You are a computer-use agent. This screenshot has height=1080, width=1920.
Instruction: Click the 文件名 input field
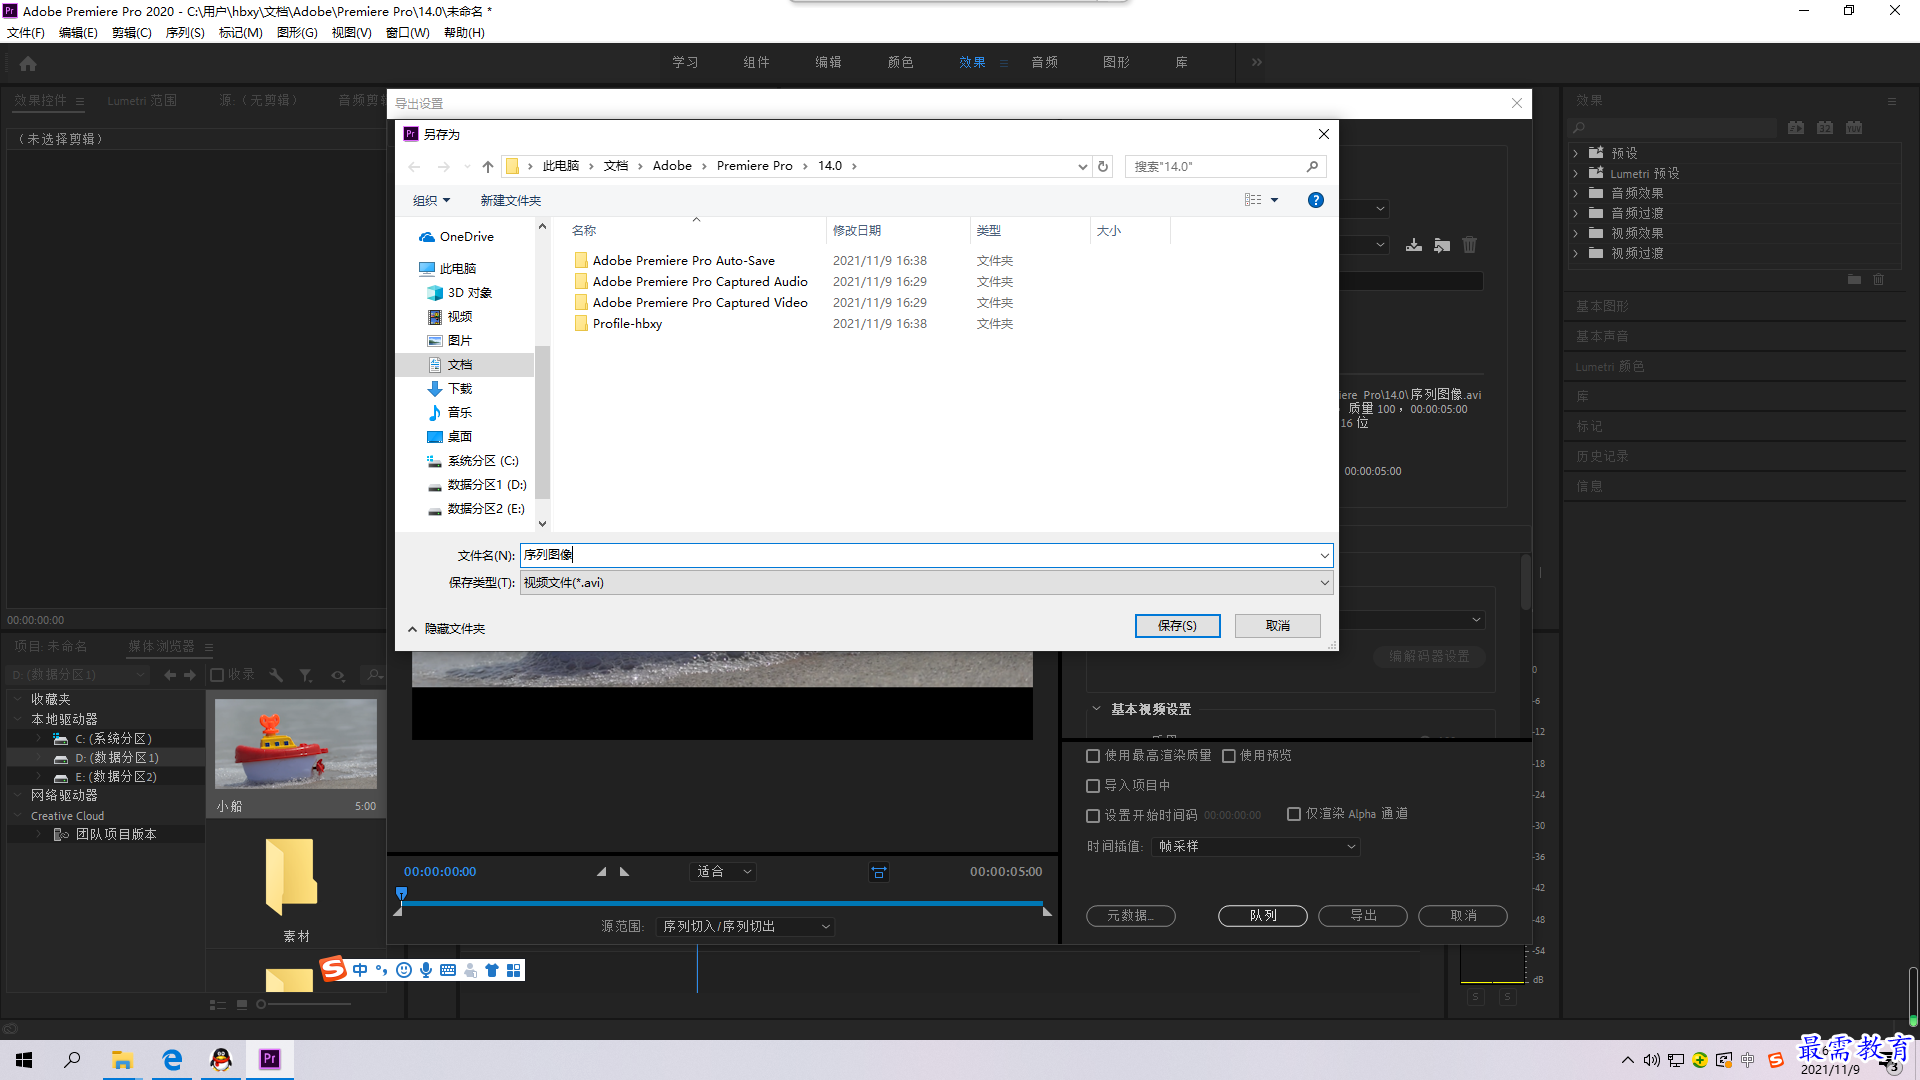(x=918, y=556)
